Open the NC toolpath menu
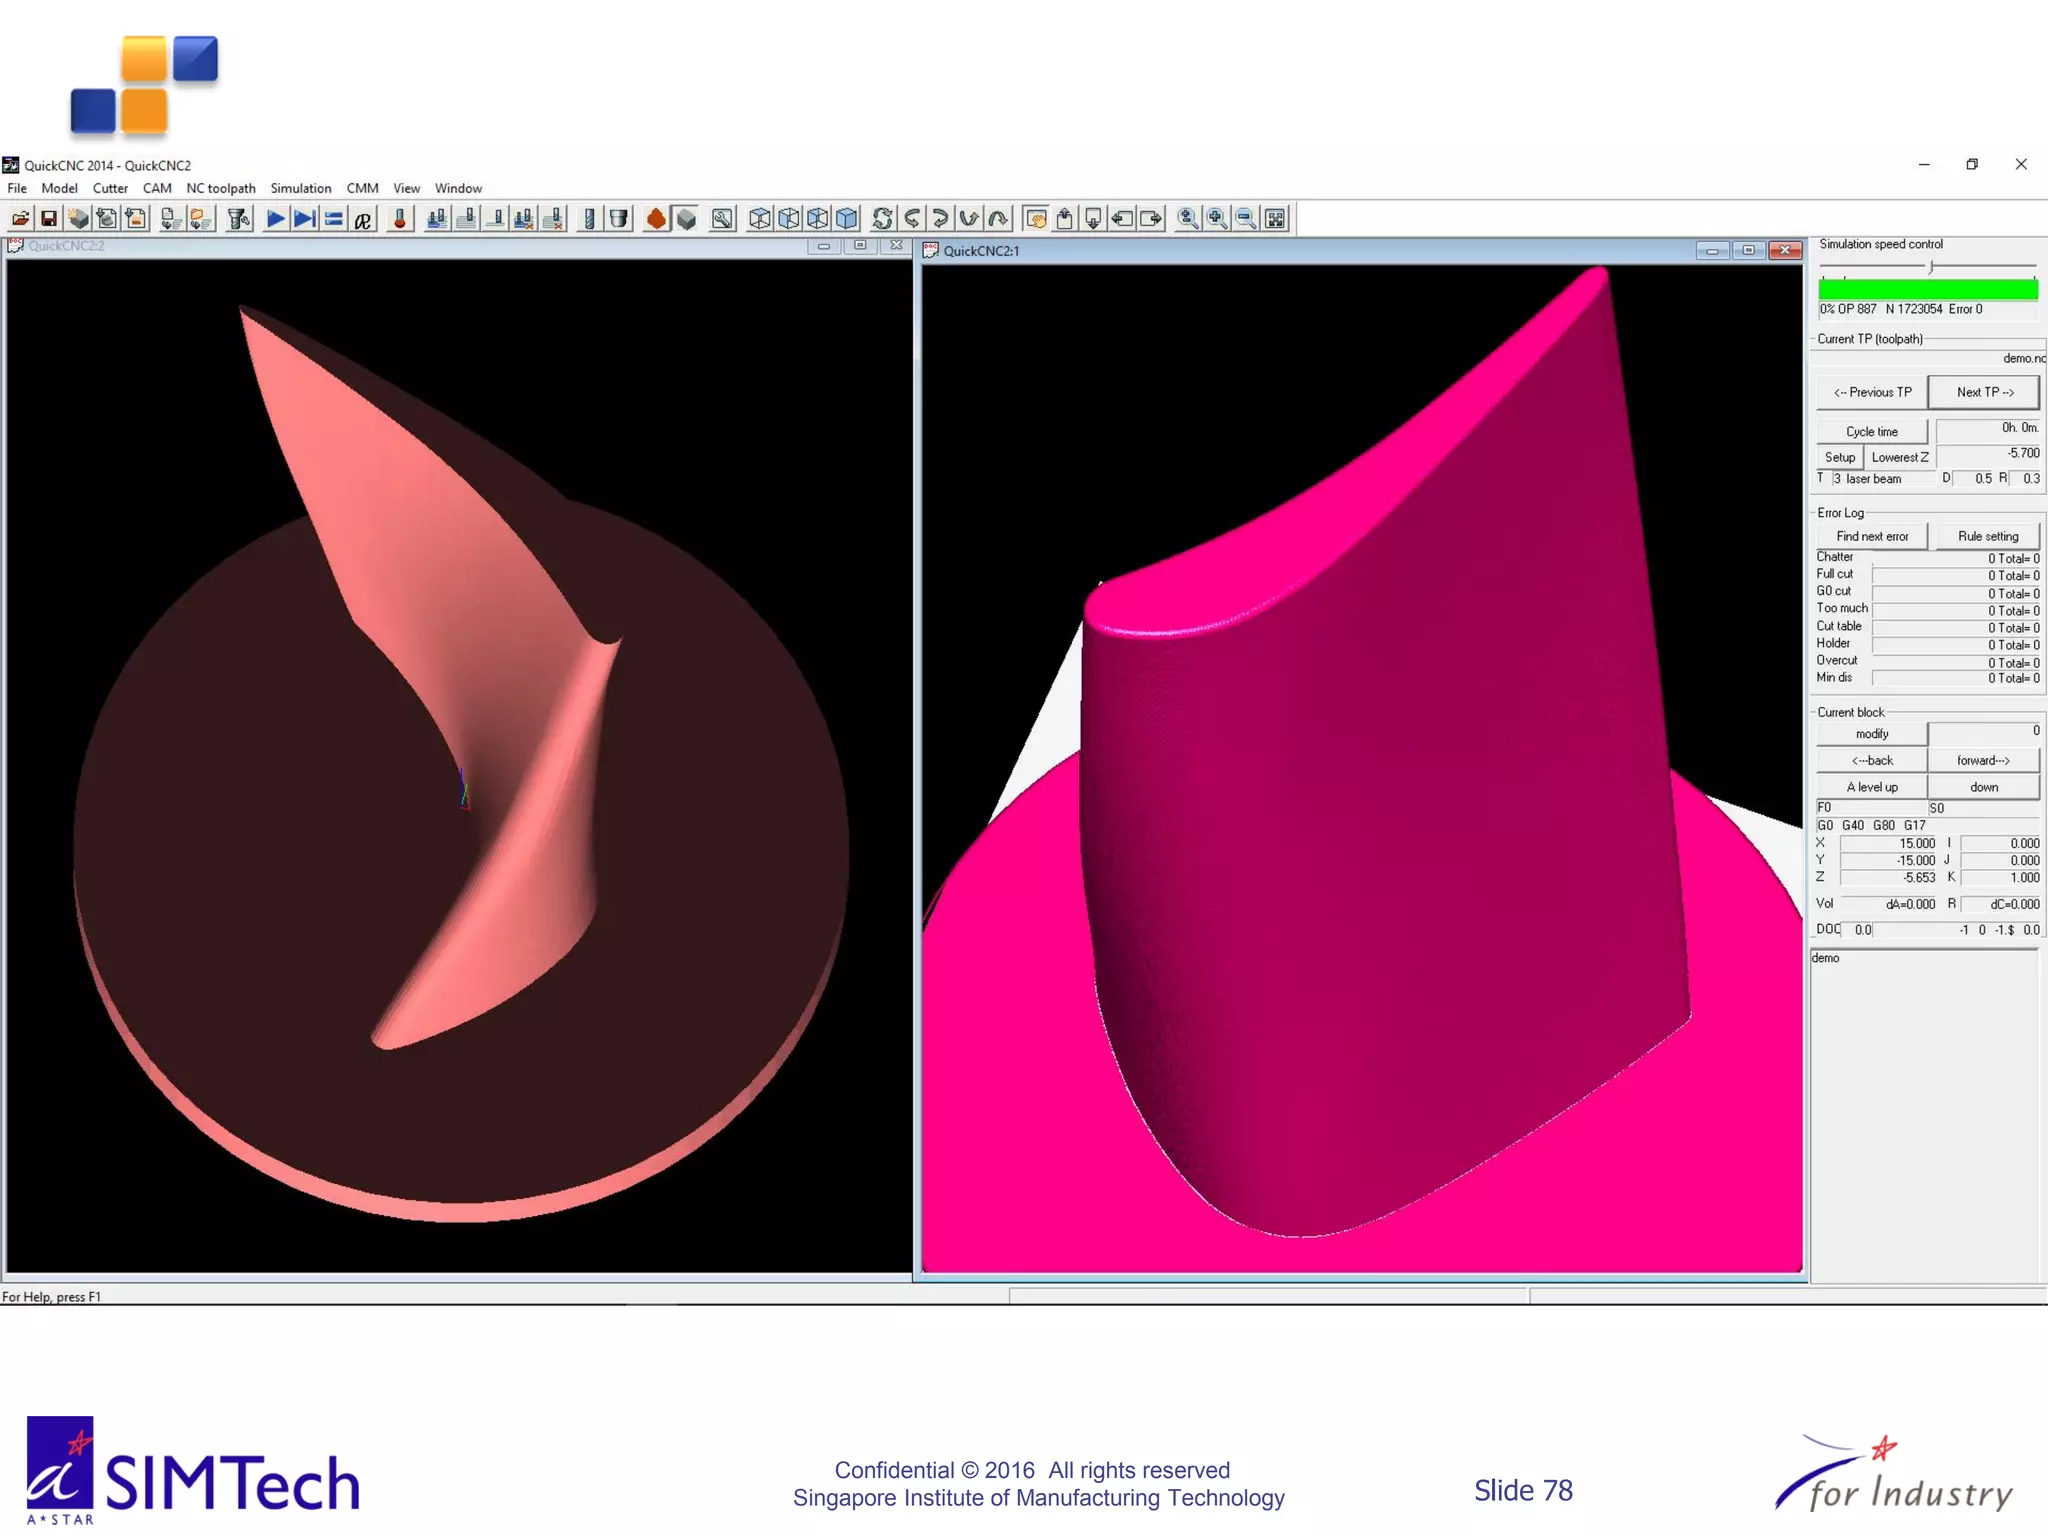The height and width of the screenshot is (1536, 2048). pos(220,188)
